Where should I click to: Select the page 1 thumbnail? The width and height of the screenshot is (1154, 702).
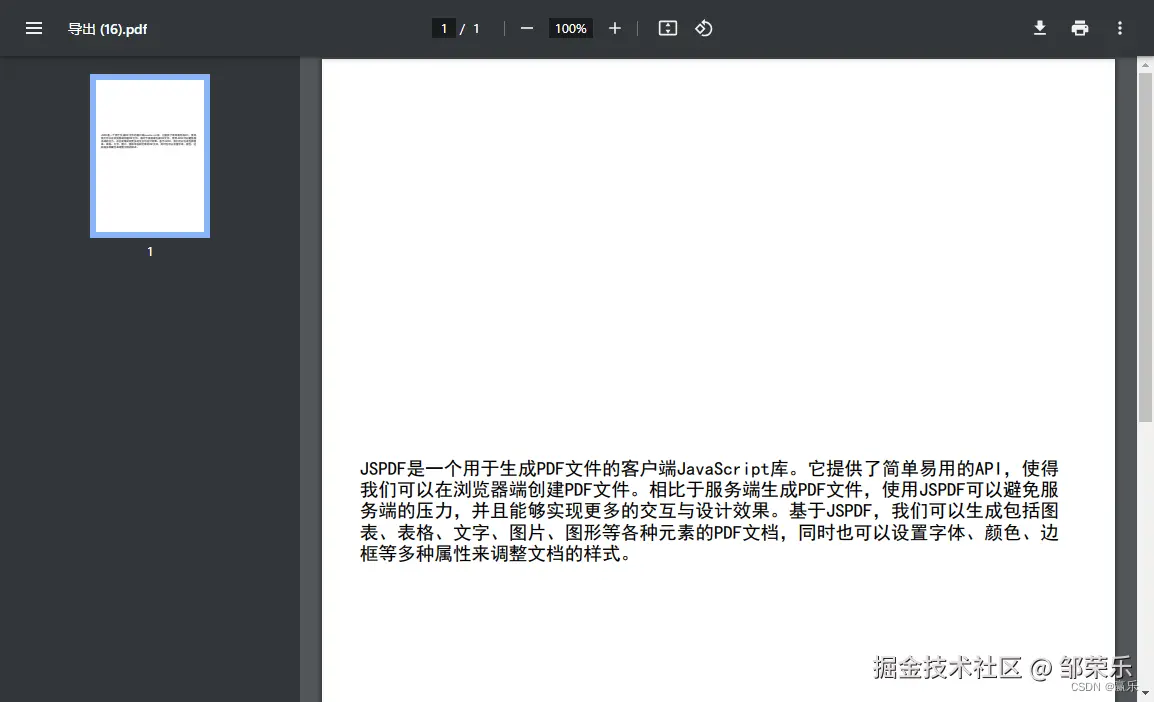[149, 155]
